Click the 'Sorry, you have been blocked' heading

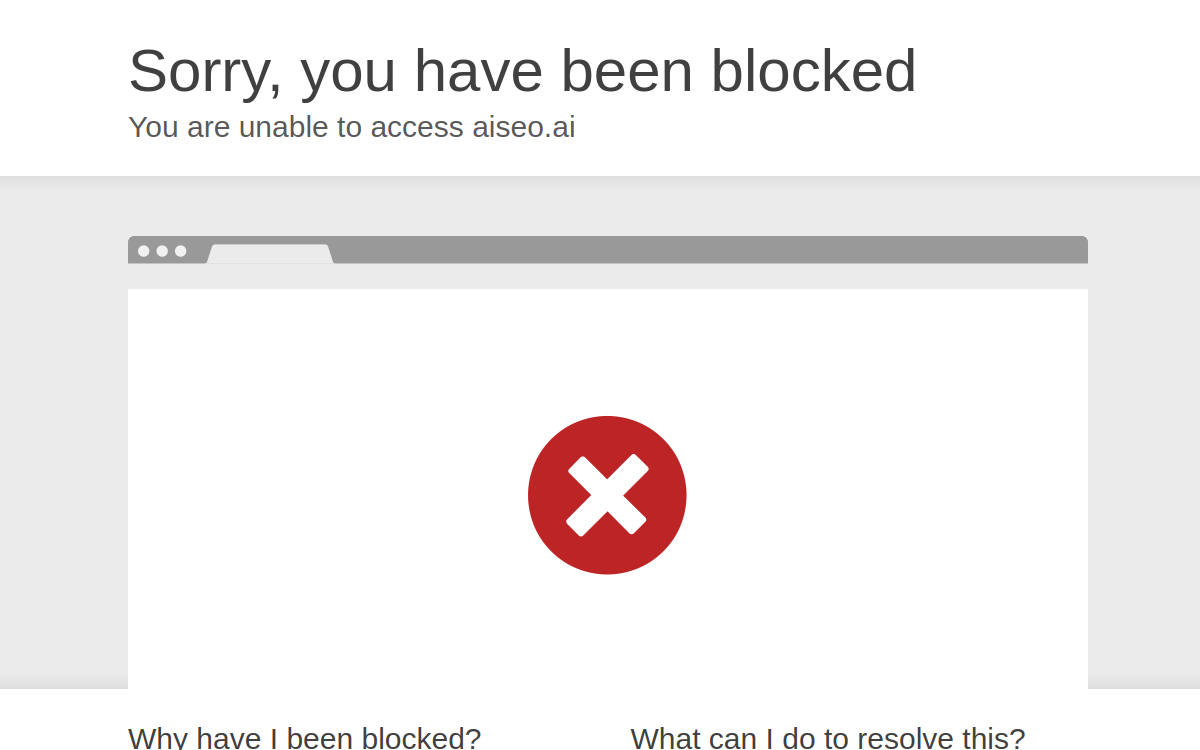522,71
